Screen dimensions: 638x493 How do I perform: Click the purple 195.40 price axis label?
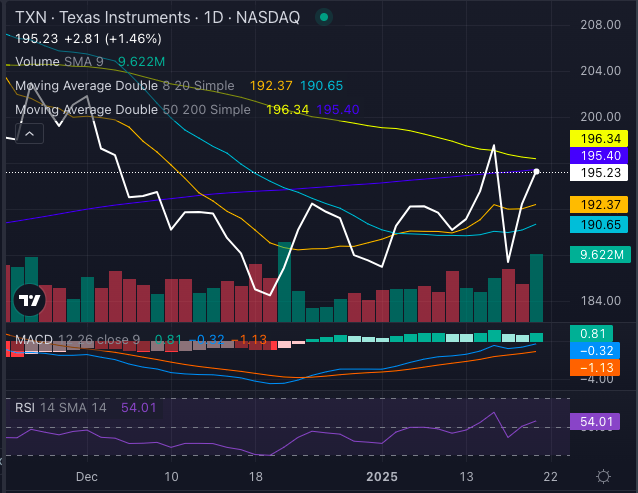(x=595, y=156)
